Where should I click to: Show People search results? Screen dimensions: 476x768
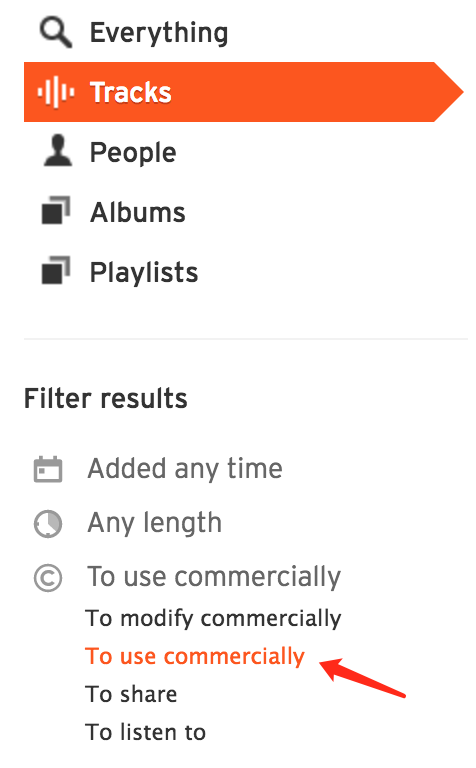click(133, 152)
